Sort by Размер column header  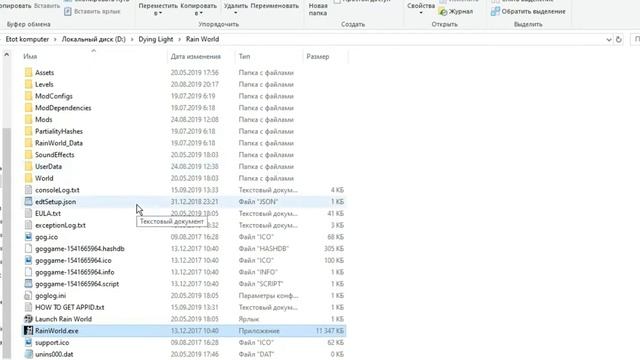(x=318, y=57)
